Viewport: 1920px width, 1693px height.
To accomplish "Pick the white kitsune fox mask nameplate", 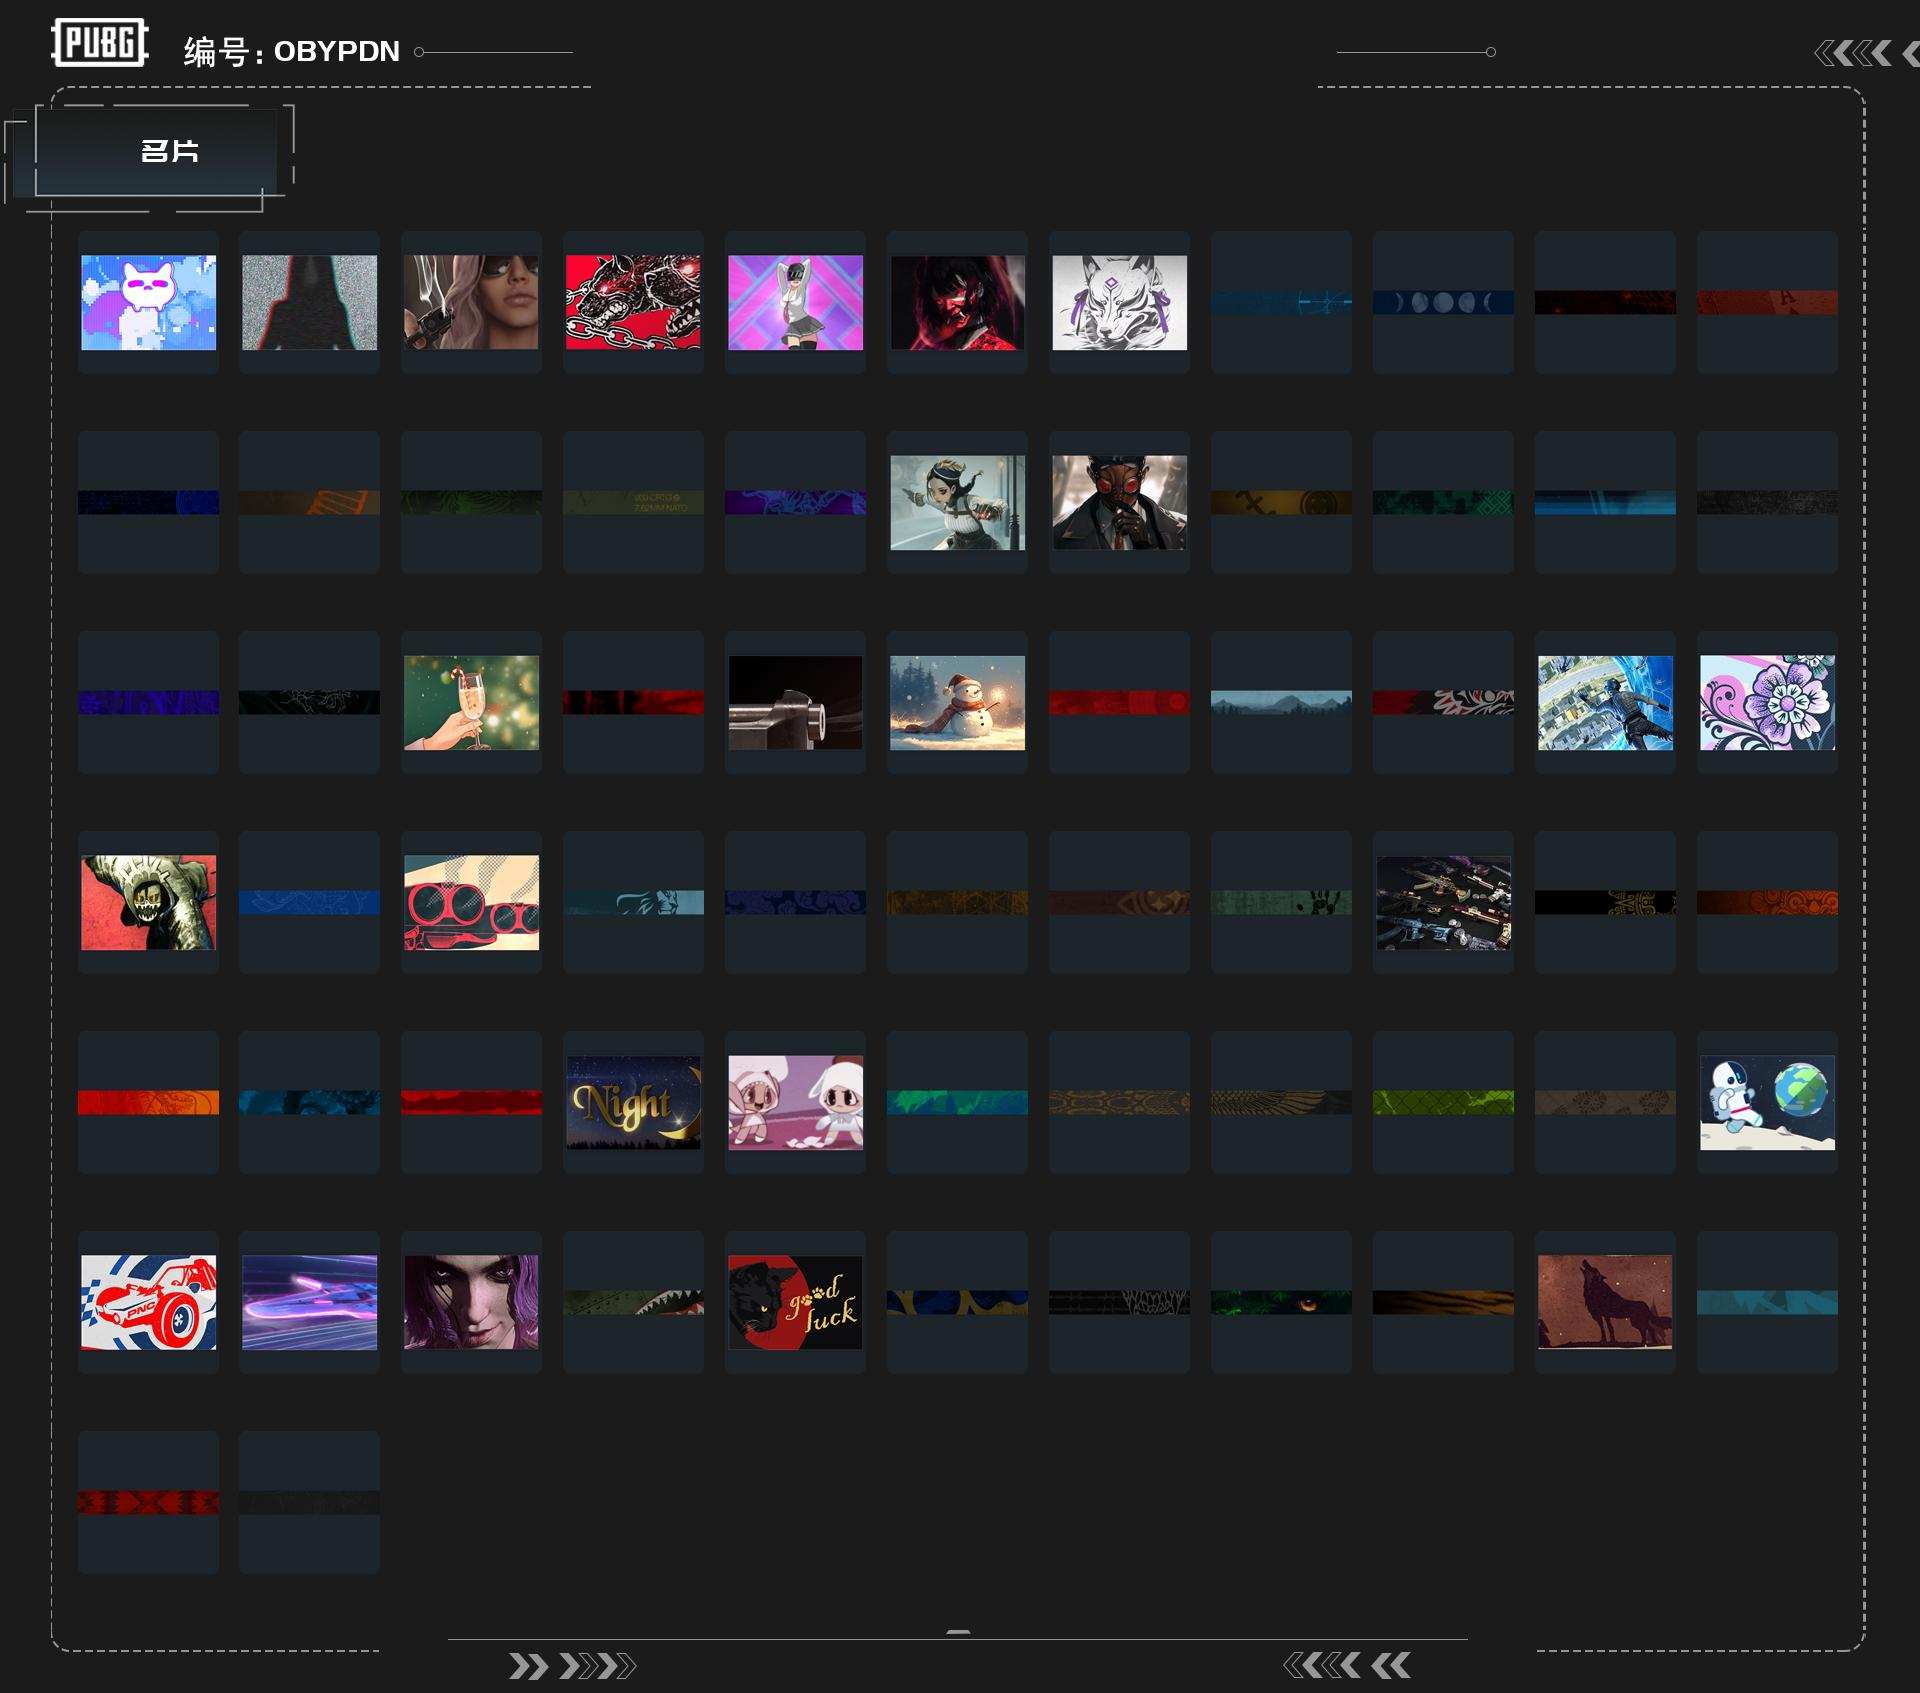I will click(x=1119, y=302).
